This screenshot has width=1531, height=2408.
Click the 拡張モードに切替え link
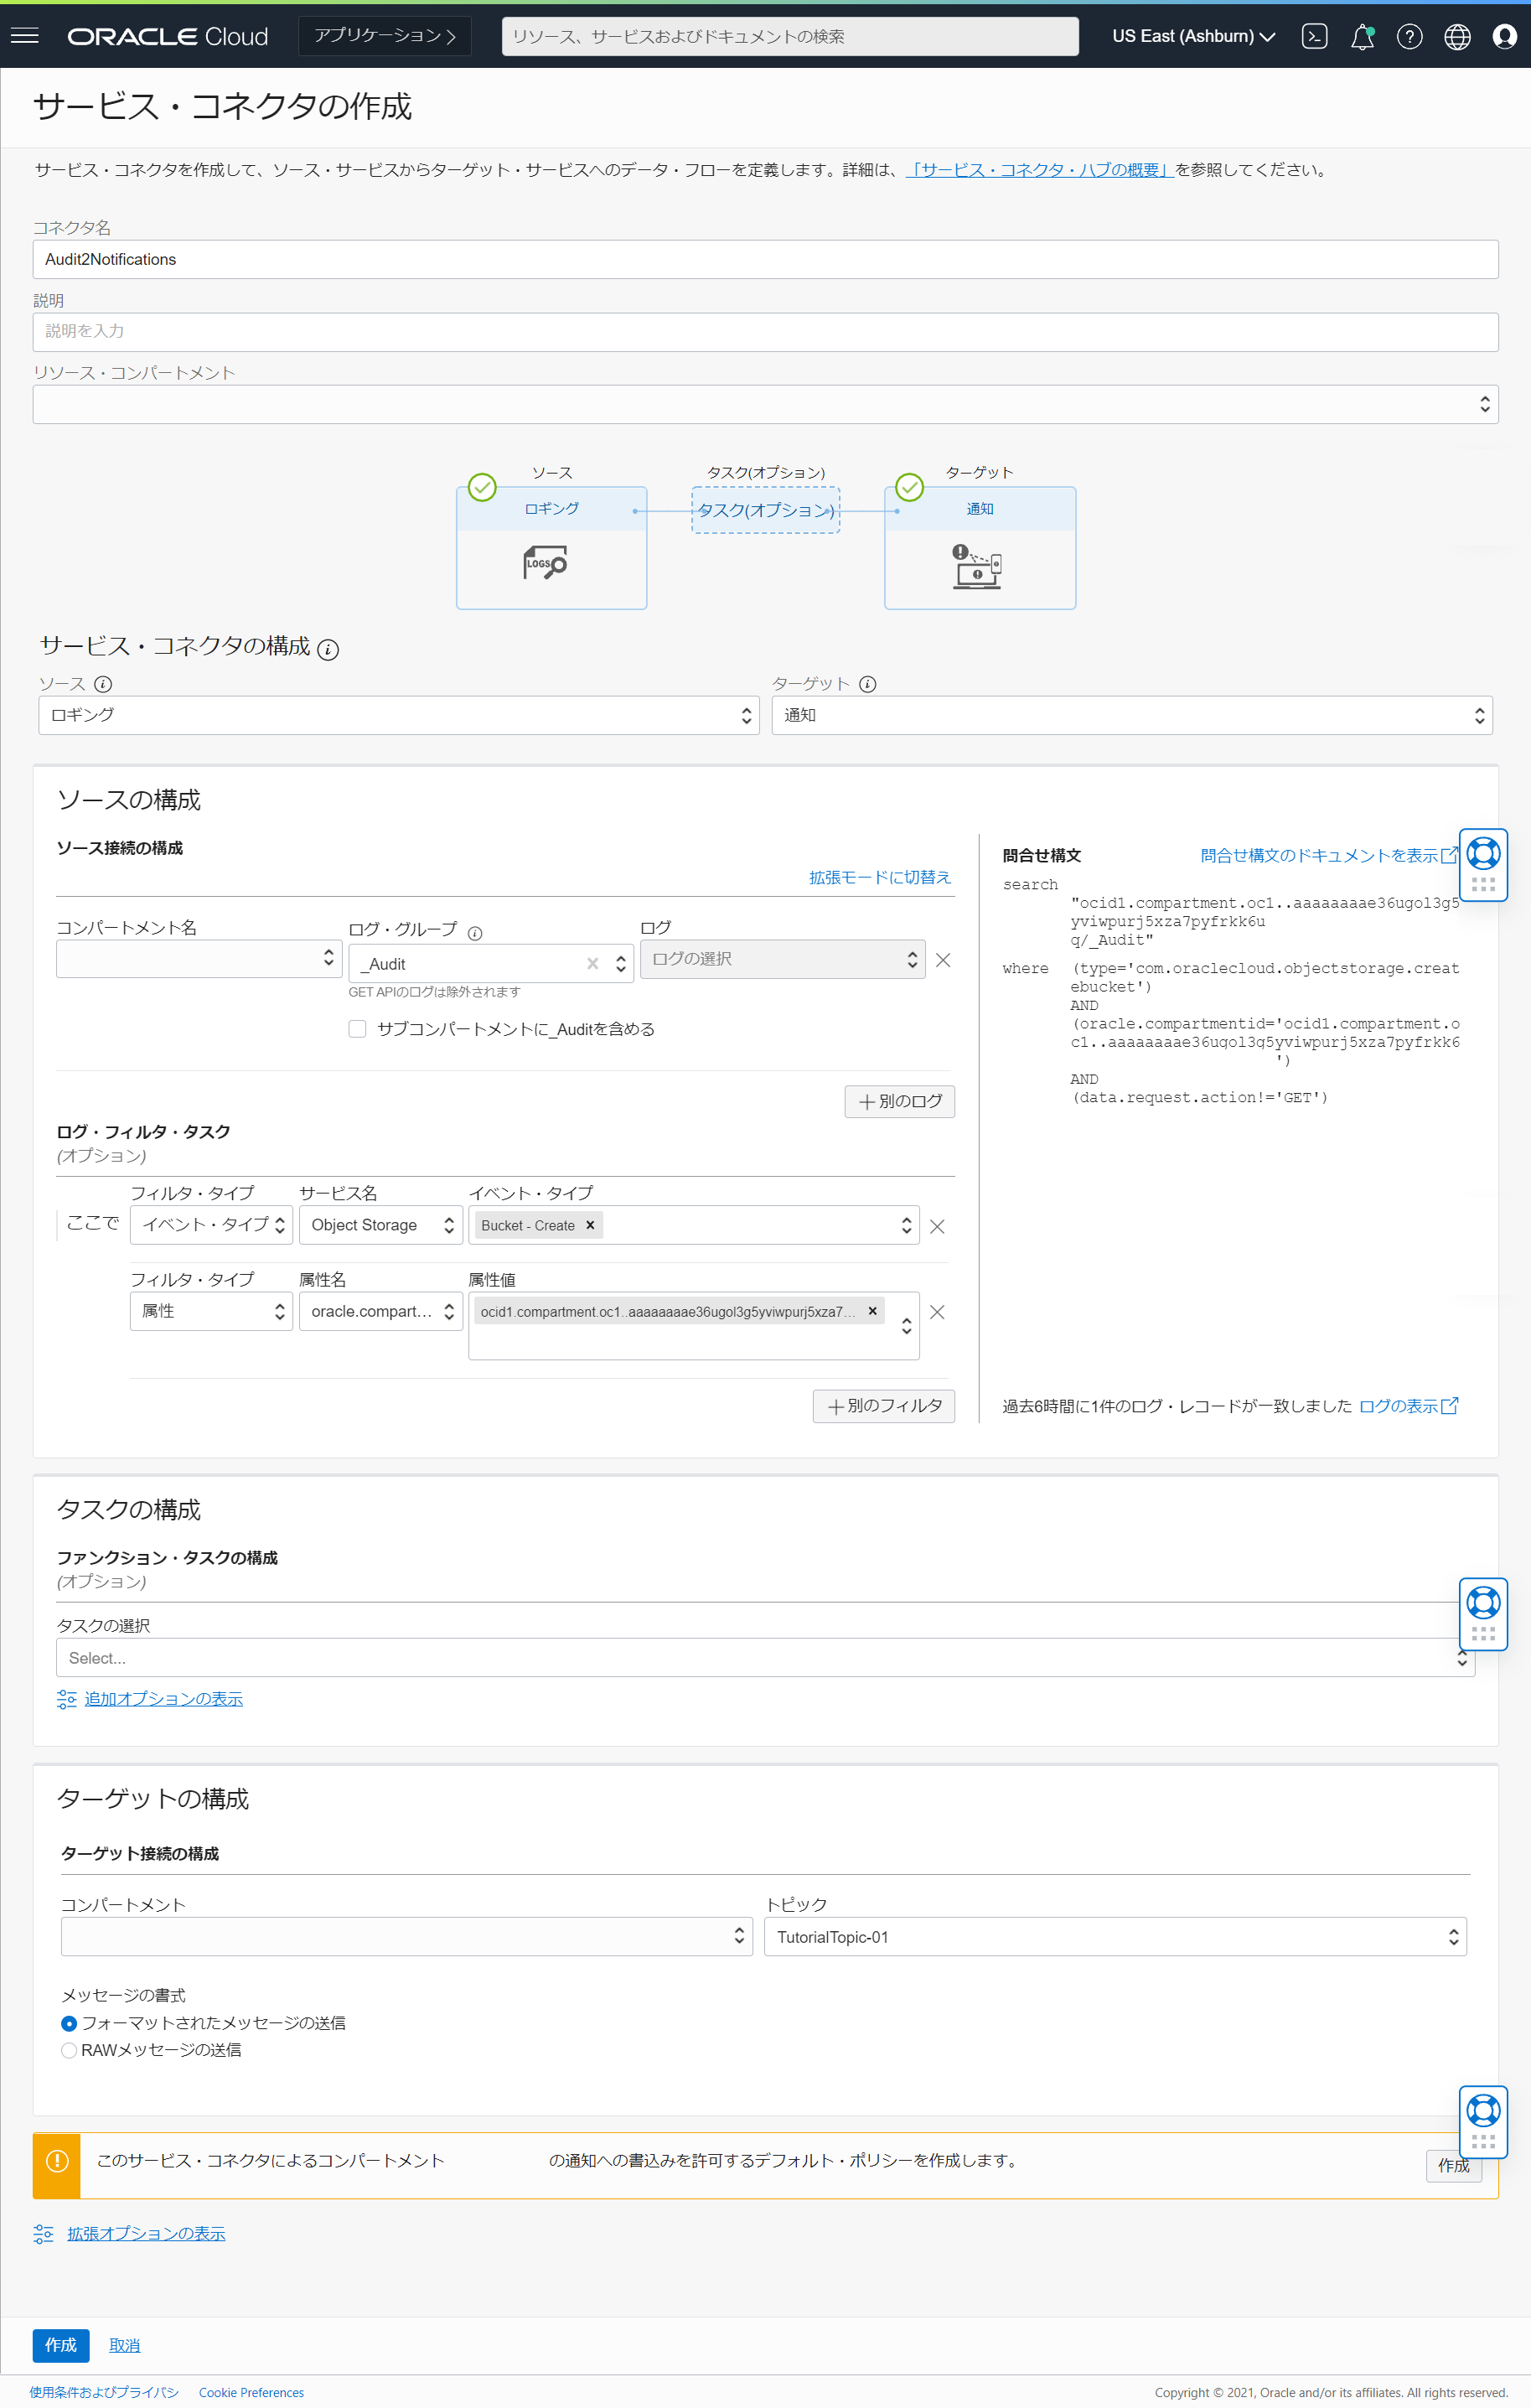tap(879, 877)
